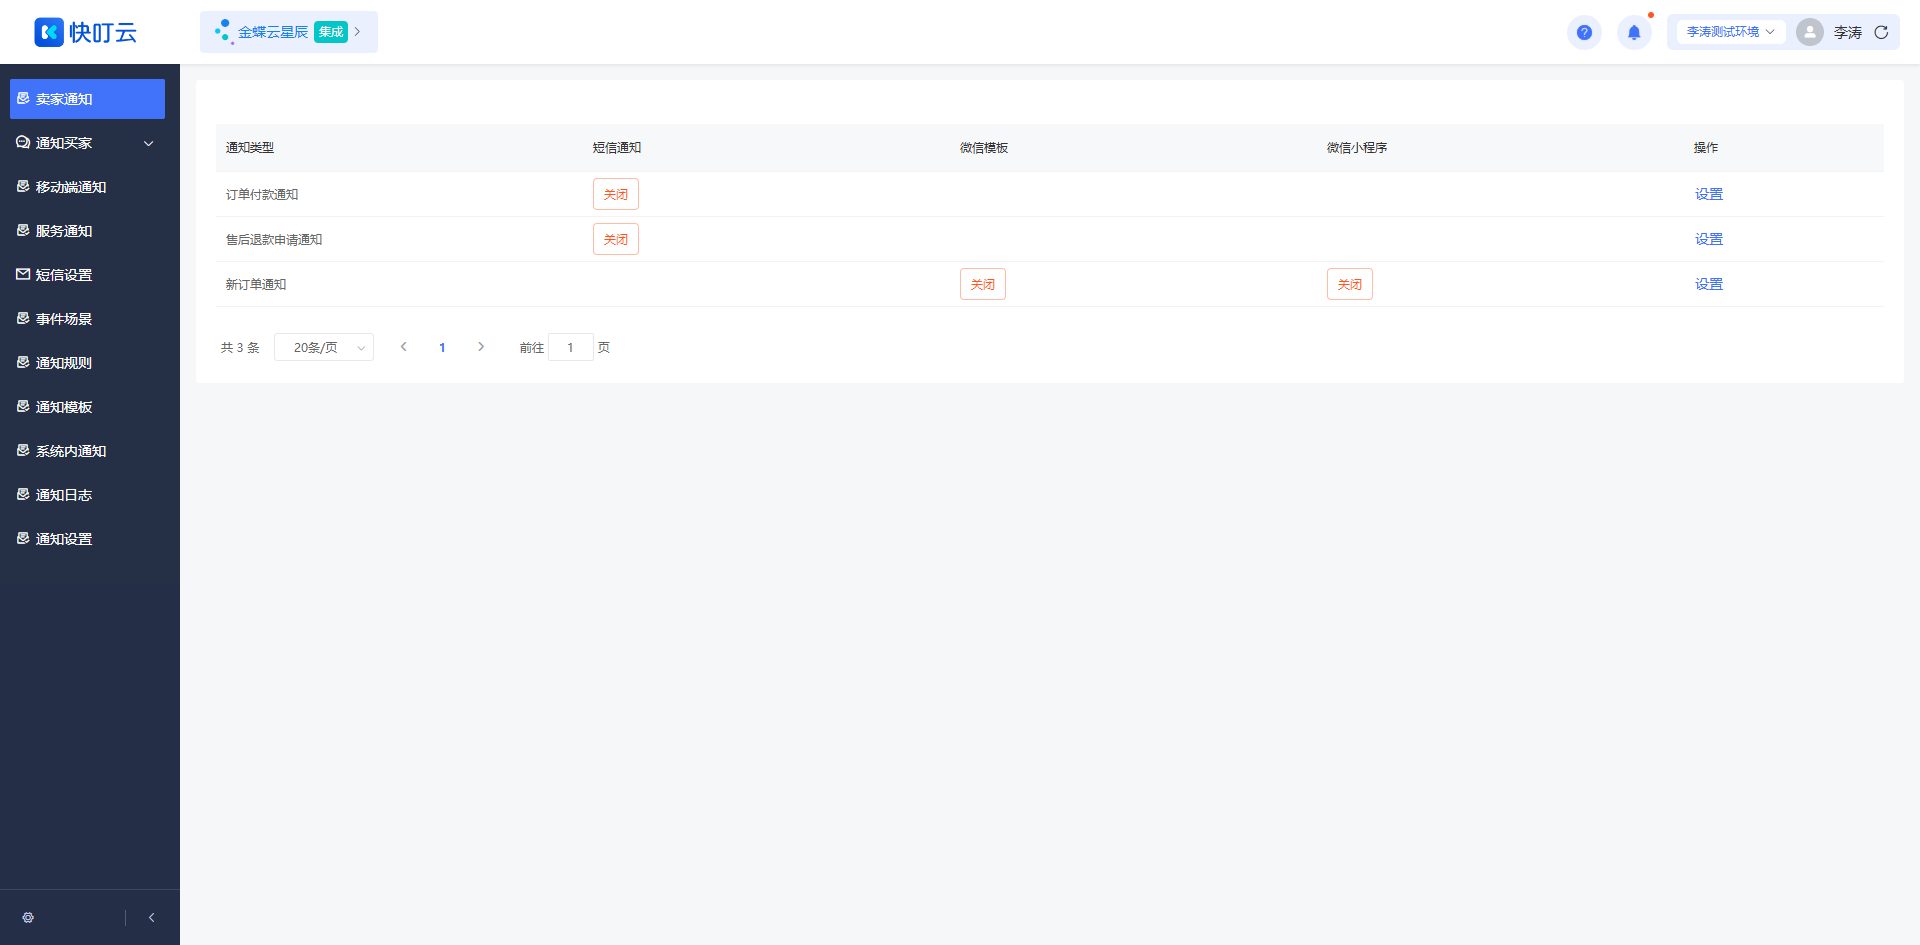The height and width of the screenshot is (945, 1920).
Task: Select page number 1
Action: point(442,347)
